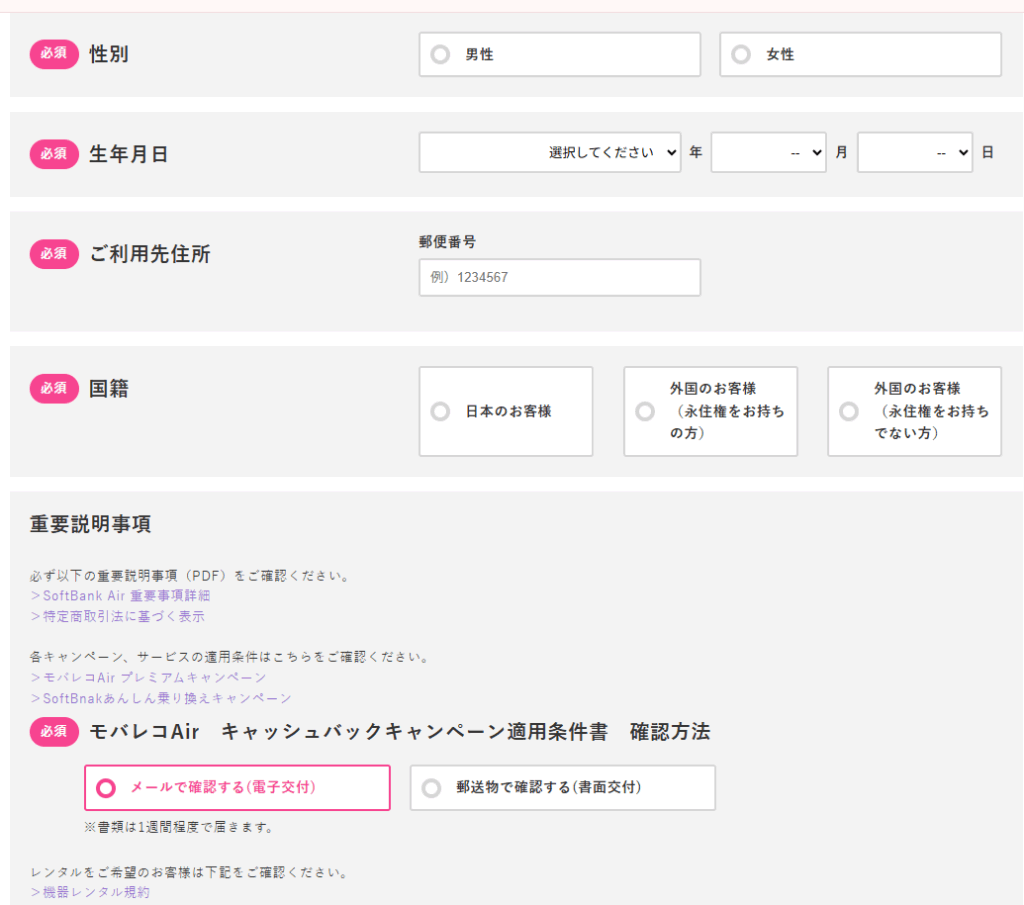Open the birth day dropdown

(914, 153)
